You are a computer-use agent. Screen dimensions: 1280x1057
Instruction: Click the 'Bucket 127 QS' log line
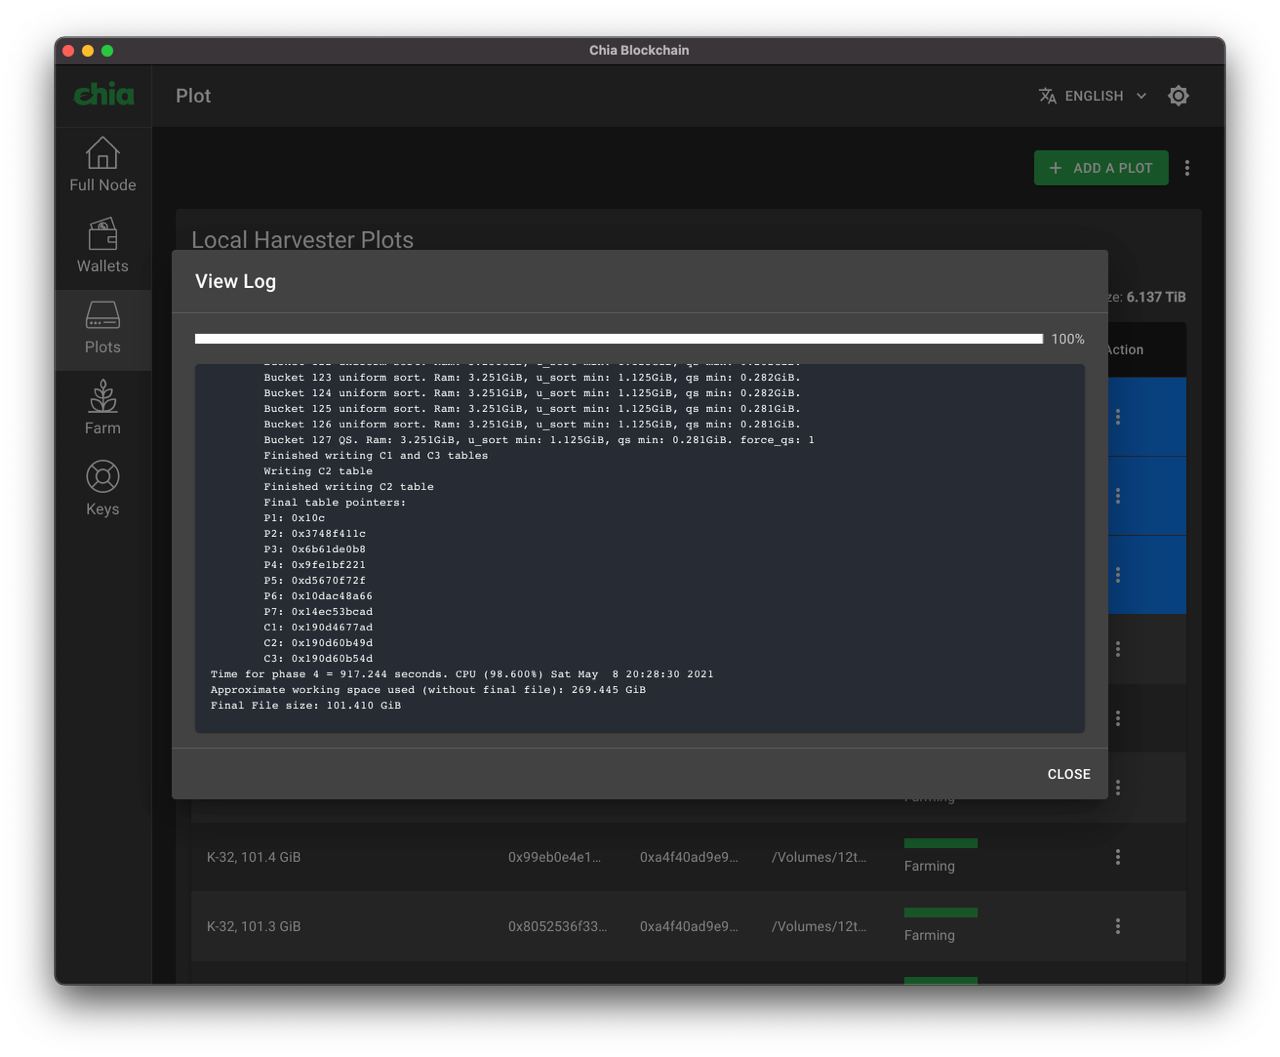tap(539, 440)
